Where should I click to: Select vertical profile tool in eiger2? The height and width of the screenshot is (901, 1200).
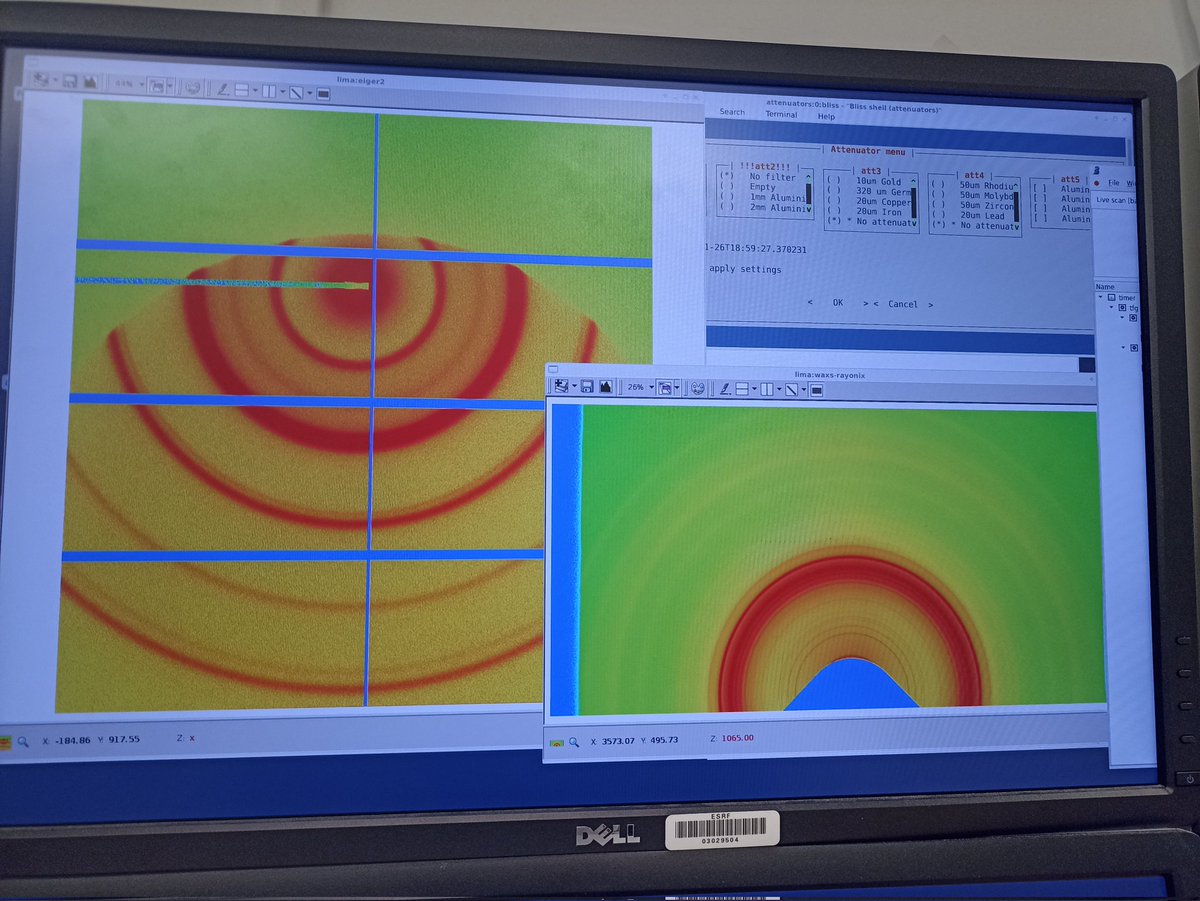point(269,91)
